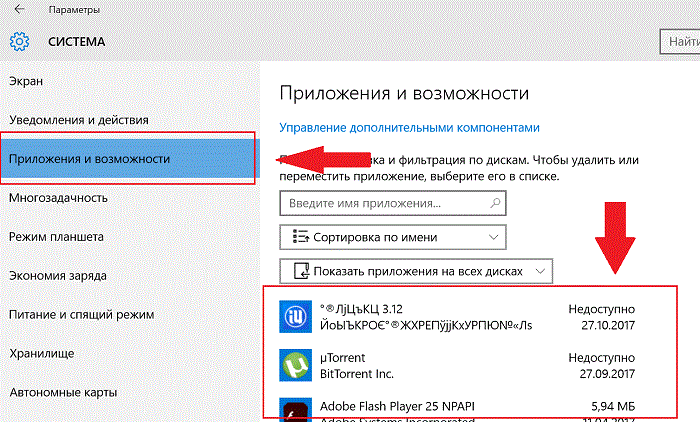Viewport: 700px width, 422px height.
Task: Click the µTorrent app icon
Action: (296, 365)
